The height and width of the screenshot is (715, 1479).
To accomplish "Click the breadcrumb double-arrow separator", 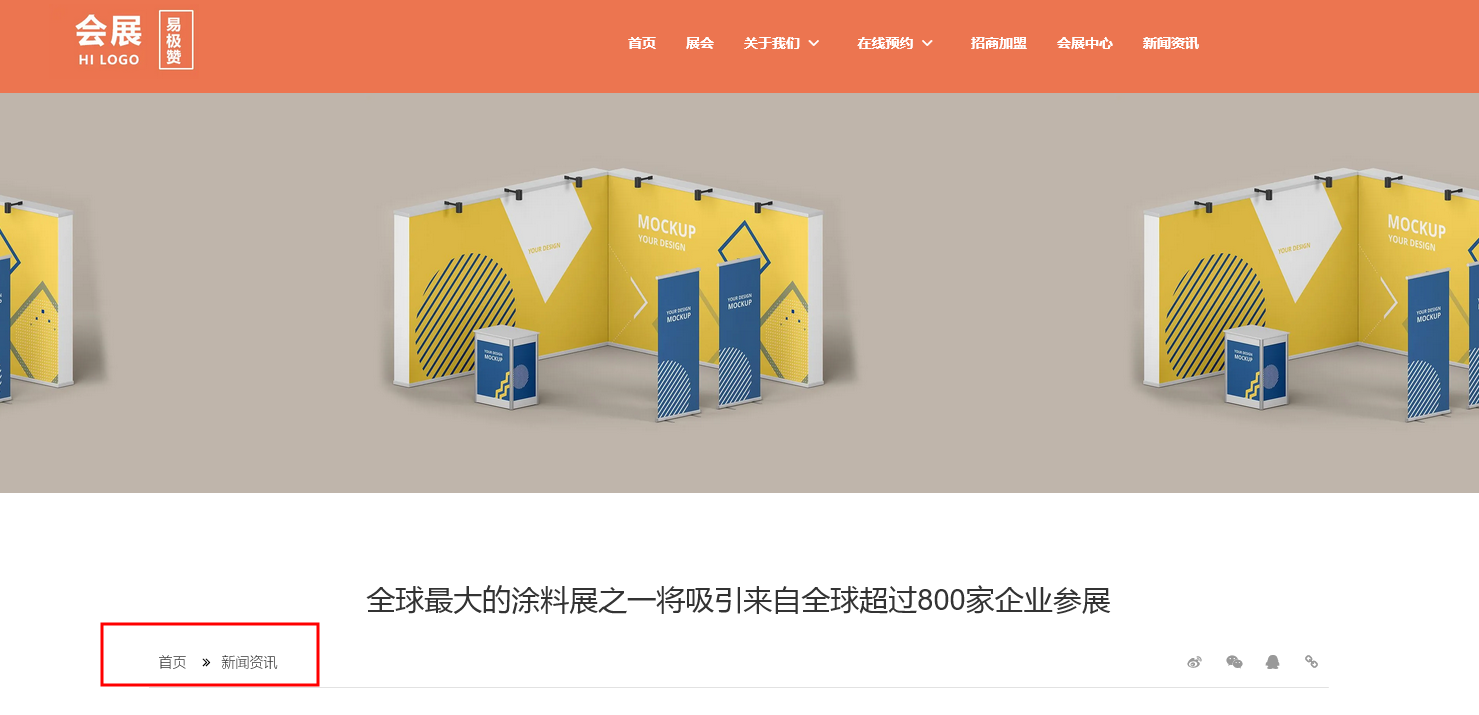I will (x=206, y=662).
